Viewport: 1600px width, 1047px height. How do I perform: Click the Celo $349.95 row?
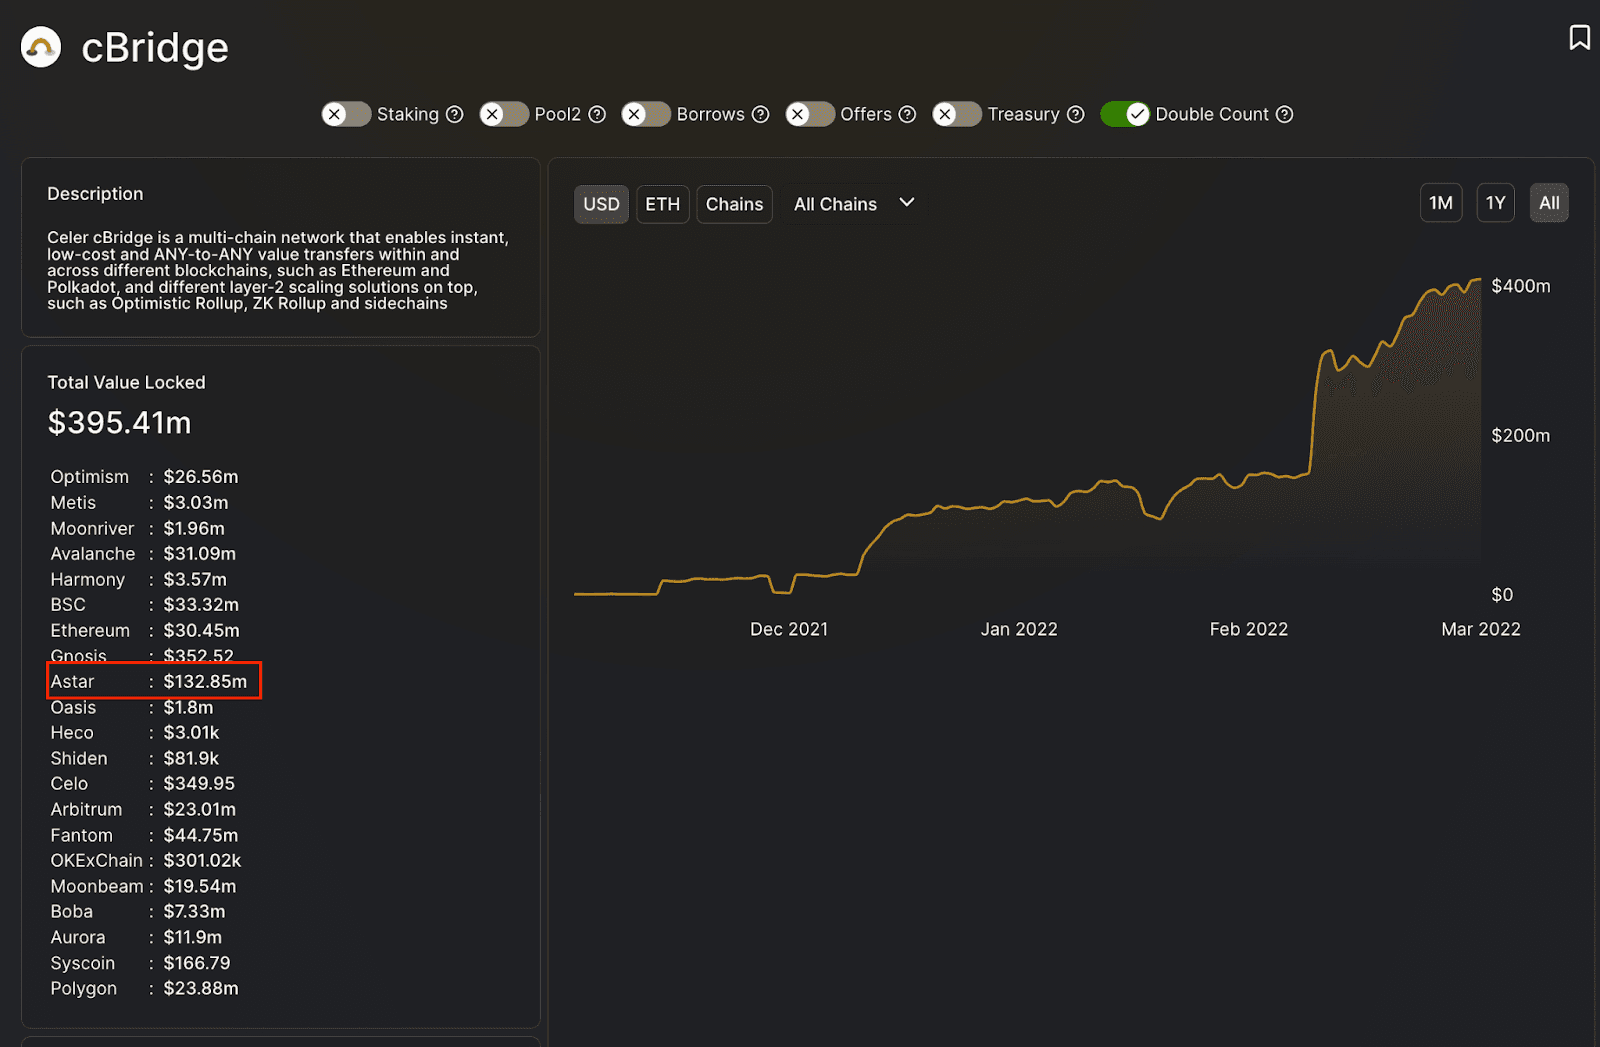point(142,784)
